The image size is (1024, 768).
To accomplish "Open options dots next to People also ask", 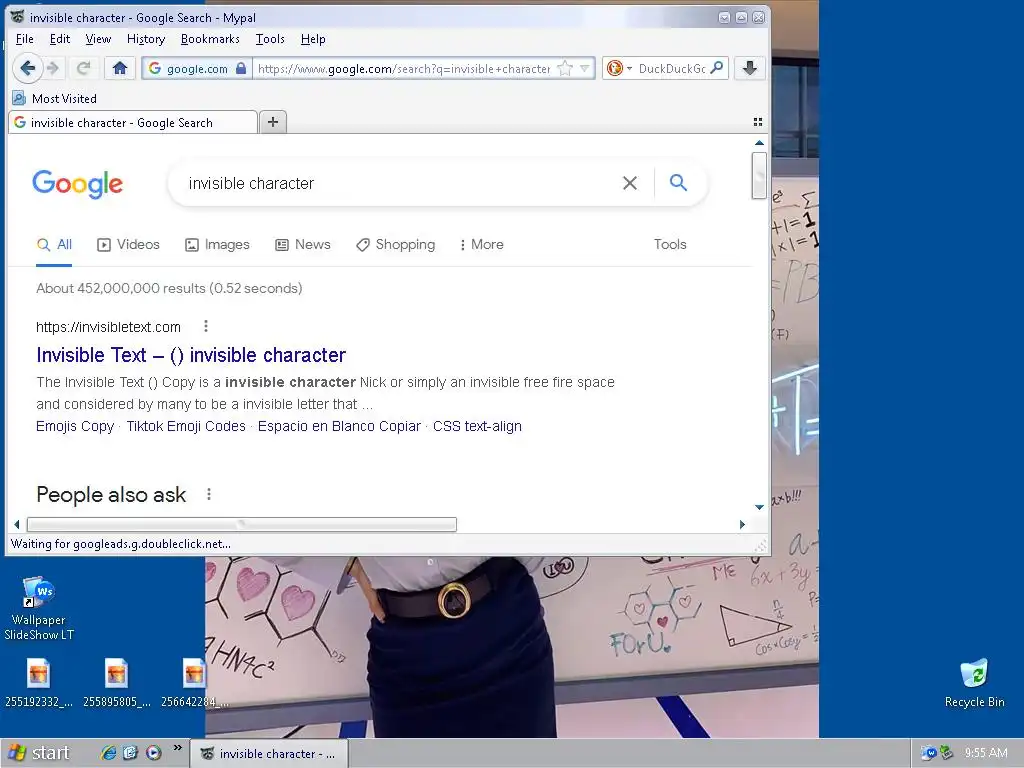I will (209, 494).
